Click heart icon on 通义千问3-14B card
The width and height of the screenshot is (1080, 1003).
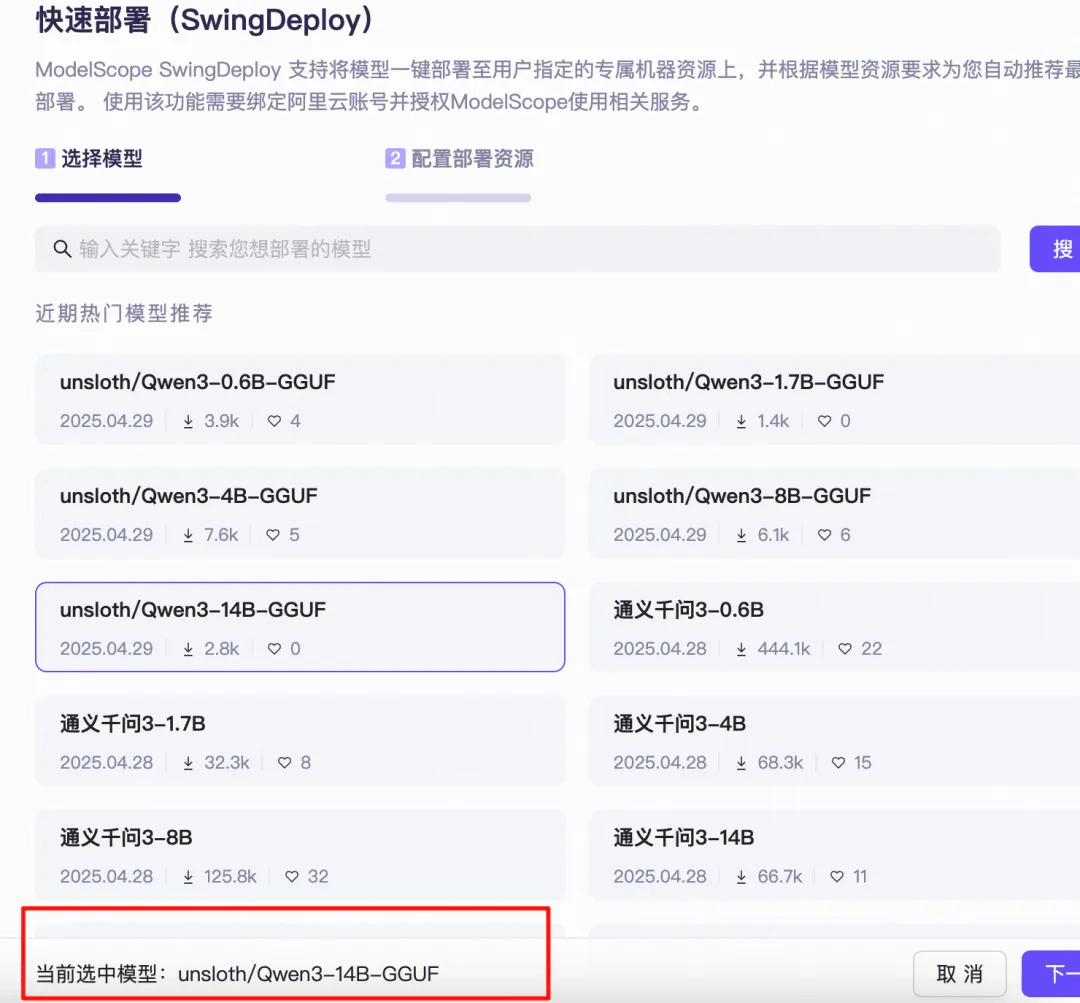point(837,876)
